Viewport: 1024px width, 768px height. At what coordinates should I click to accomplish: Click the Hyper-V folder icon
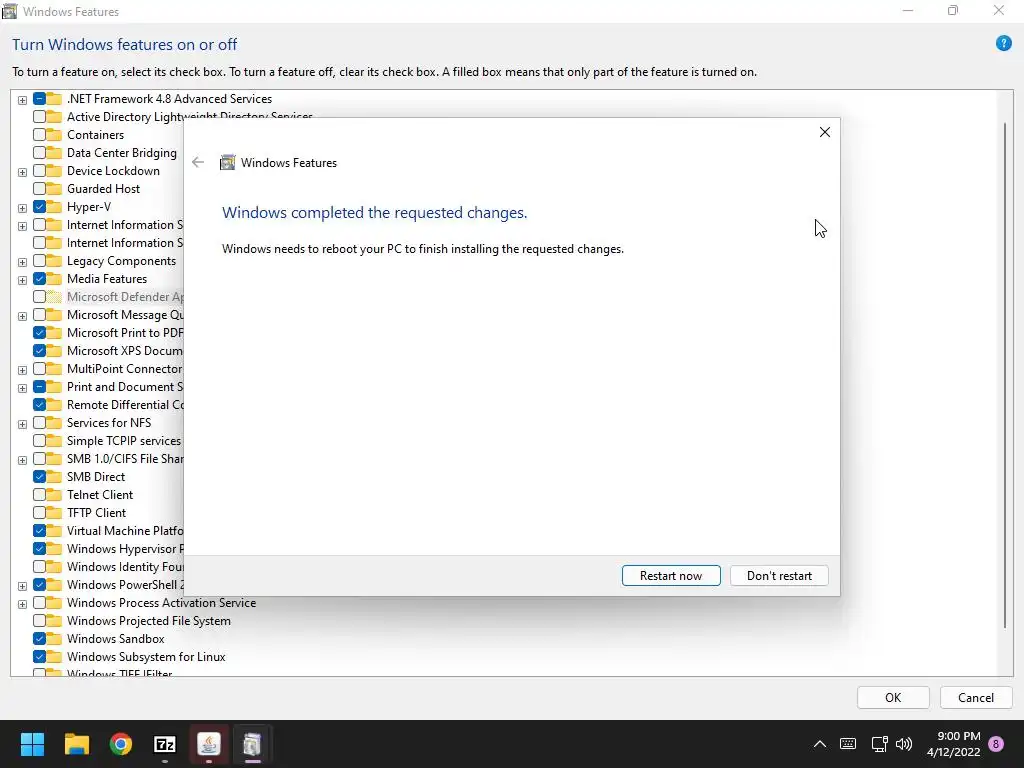[x=54, y=206]
